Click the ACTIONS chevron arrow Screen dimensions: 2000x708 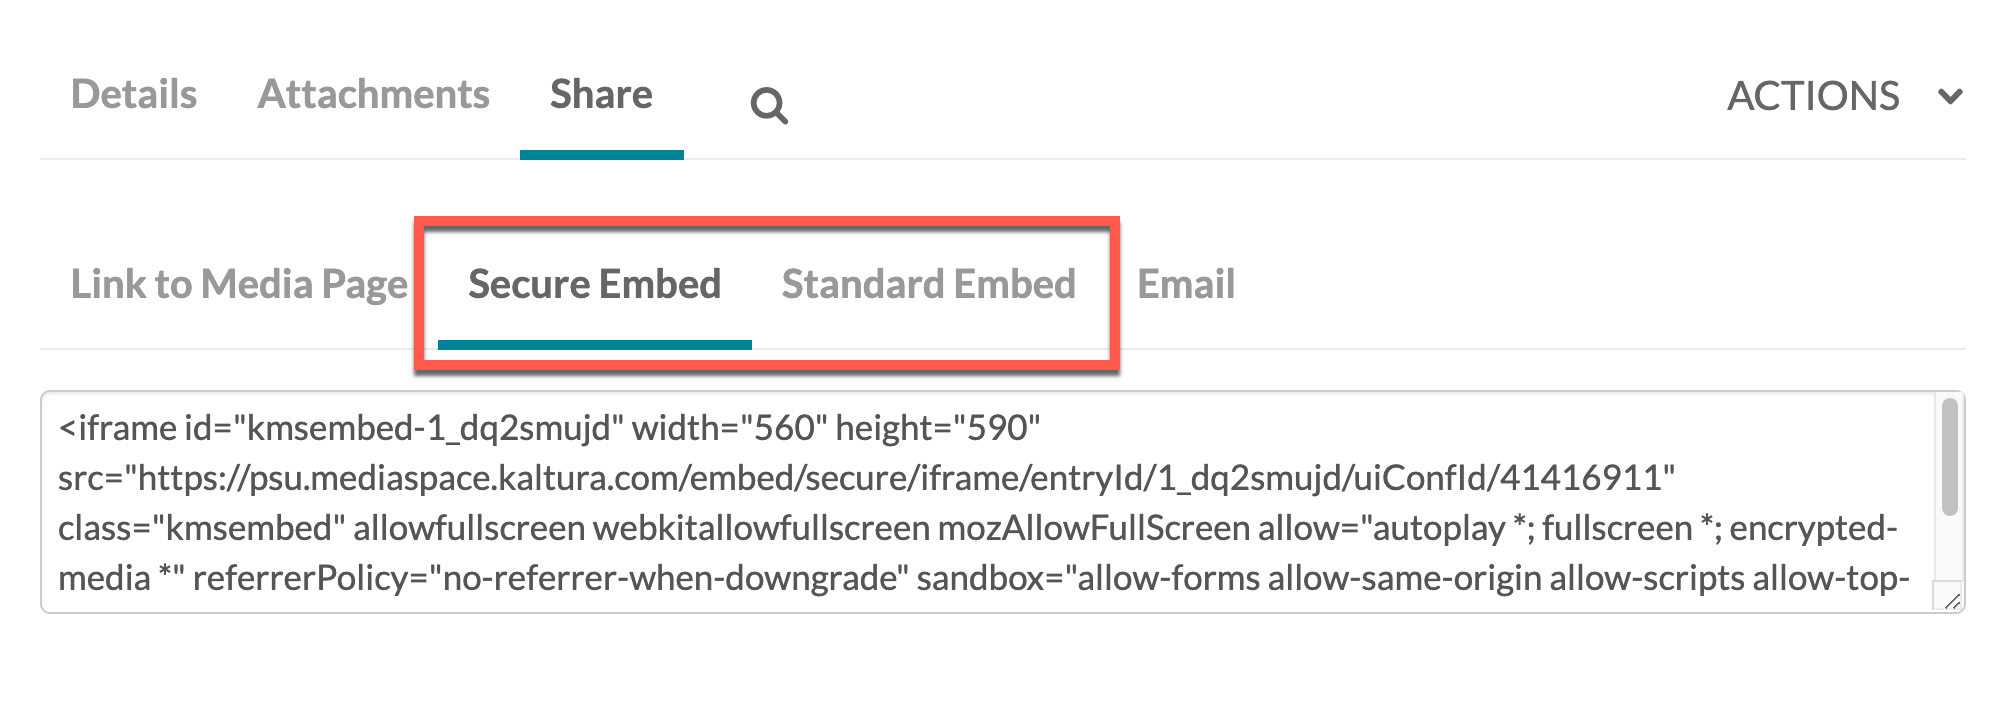(1949, 97)
